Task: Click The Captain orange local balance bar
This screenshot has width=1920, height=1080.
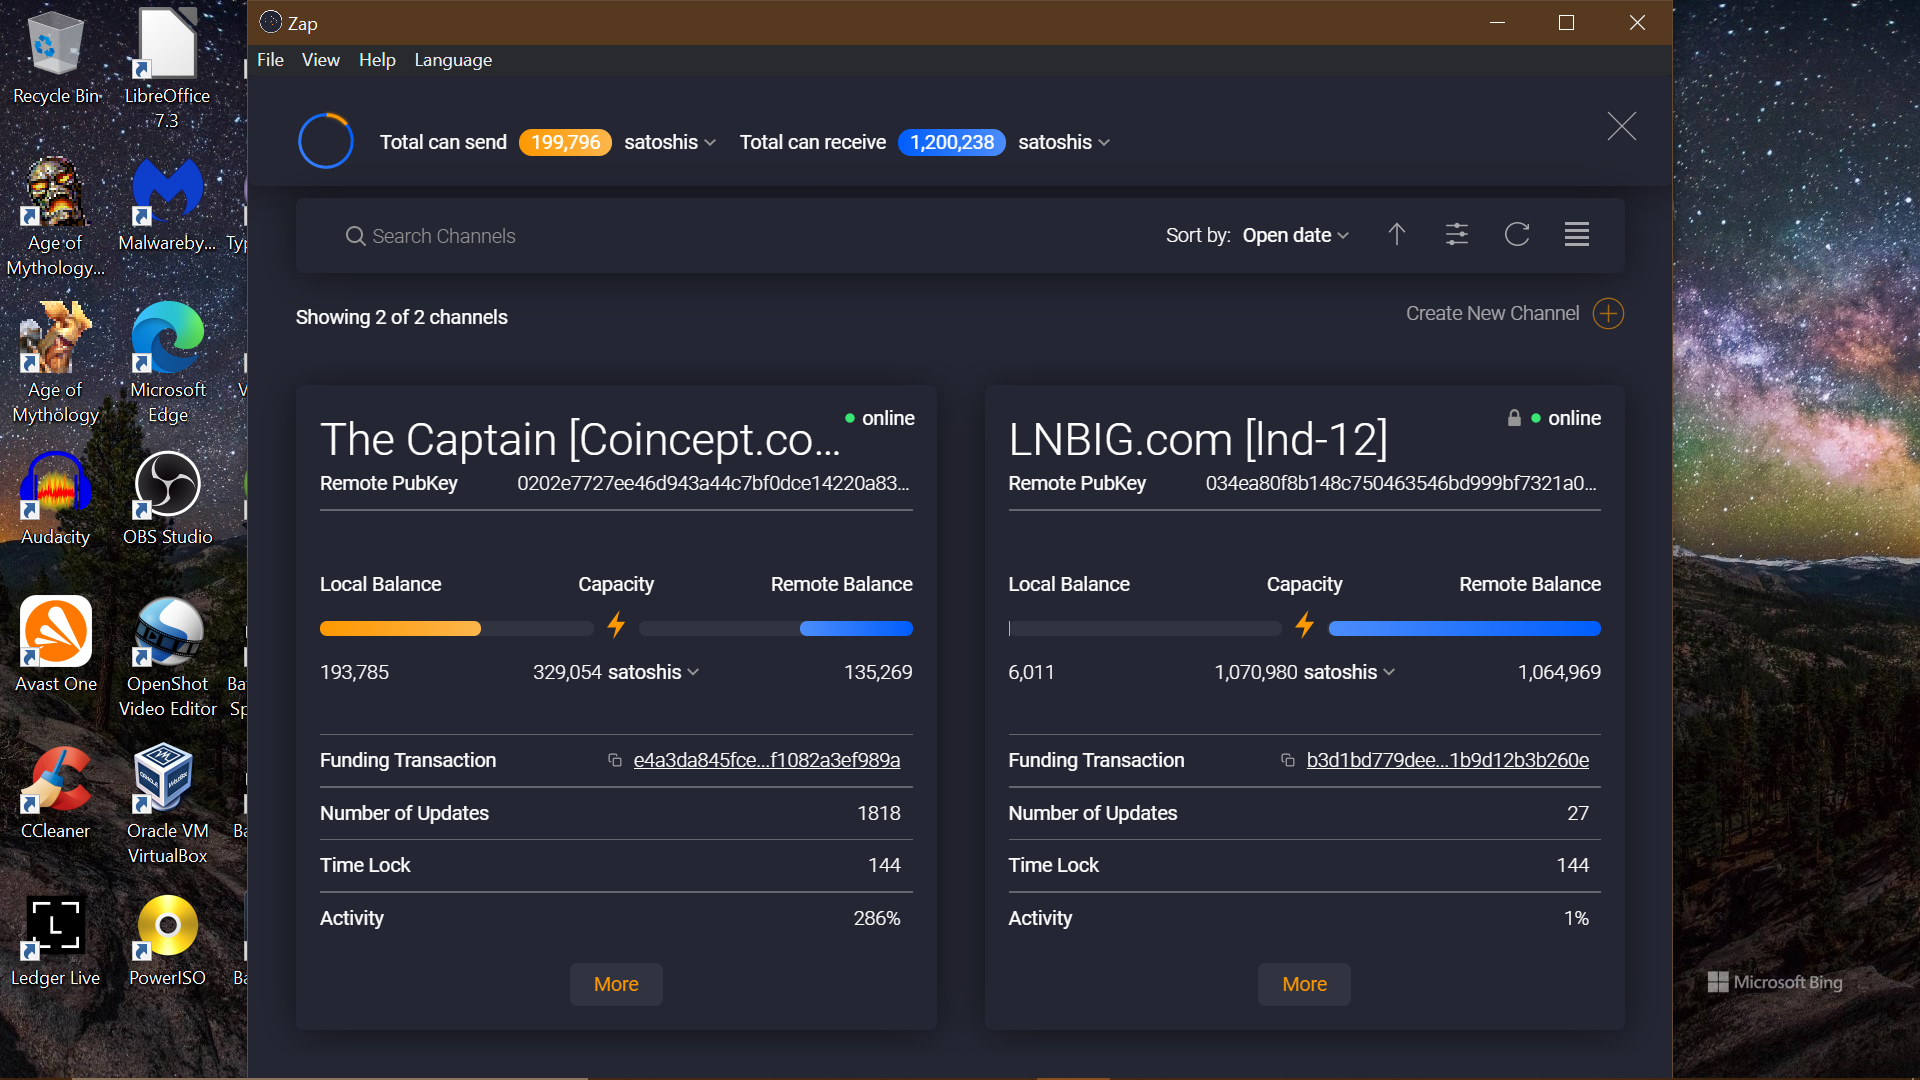Action: pyautogui.click(x=400, y=629)
